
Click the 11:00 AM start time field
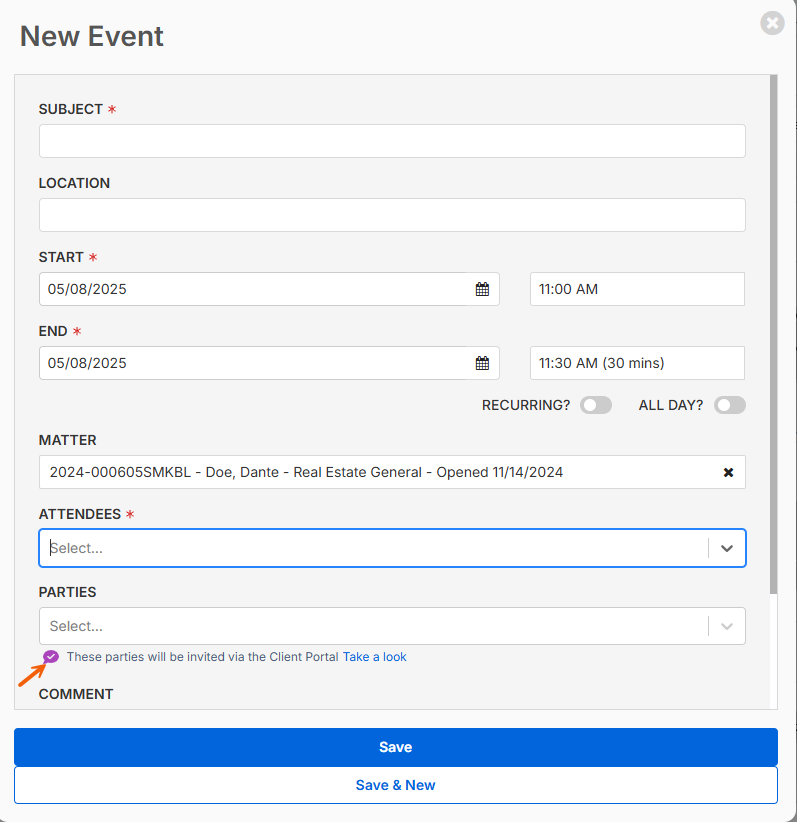tap(637, 289)
